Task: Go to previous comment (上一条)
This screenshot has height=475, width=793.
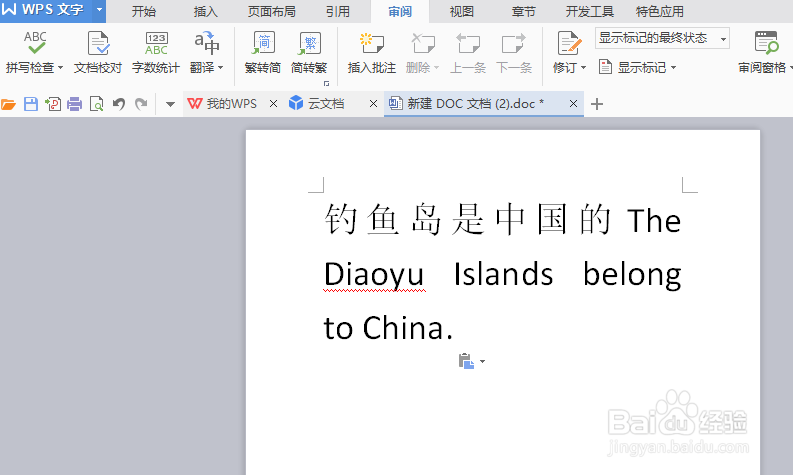Action: [x=468, y=53]
